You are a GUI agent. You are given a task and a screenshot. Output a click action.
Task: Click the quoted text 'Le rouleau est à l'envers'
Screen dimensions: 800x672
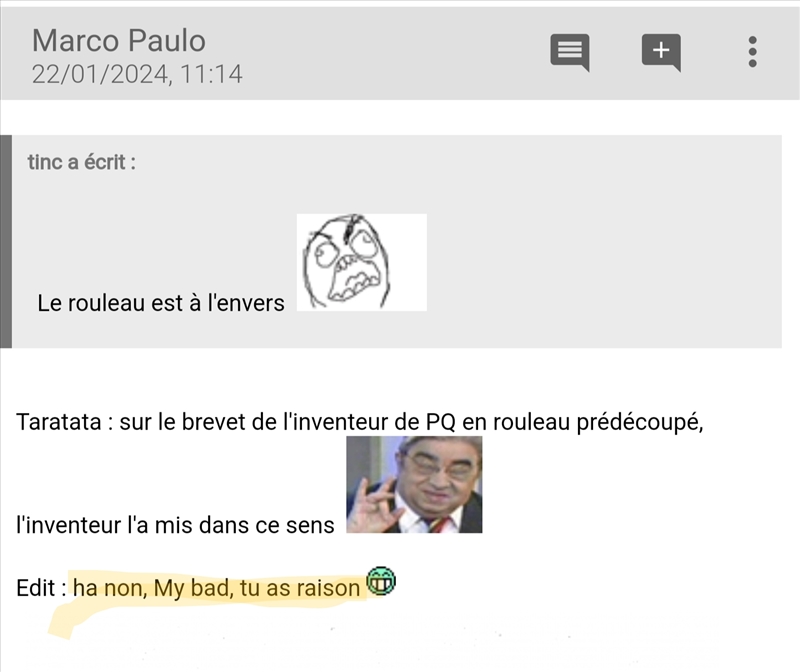161,303
